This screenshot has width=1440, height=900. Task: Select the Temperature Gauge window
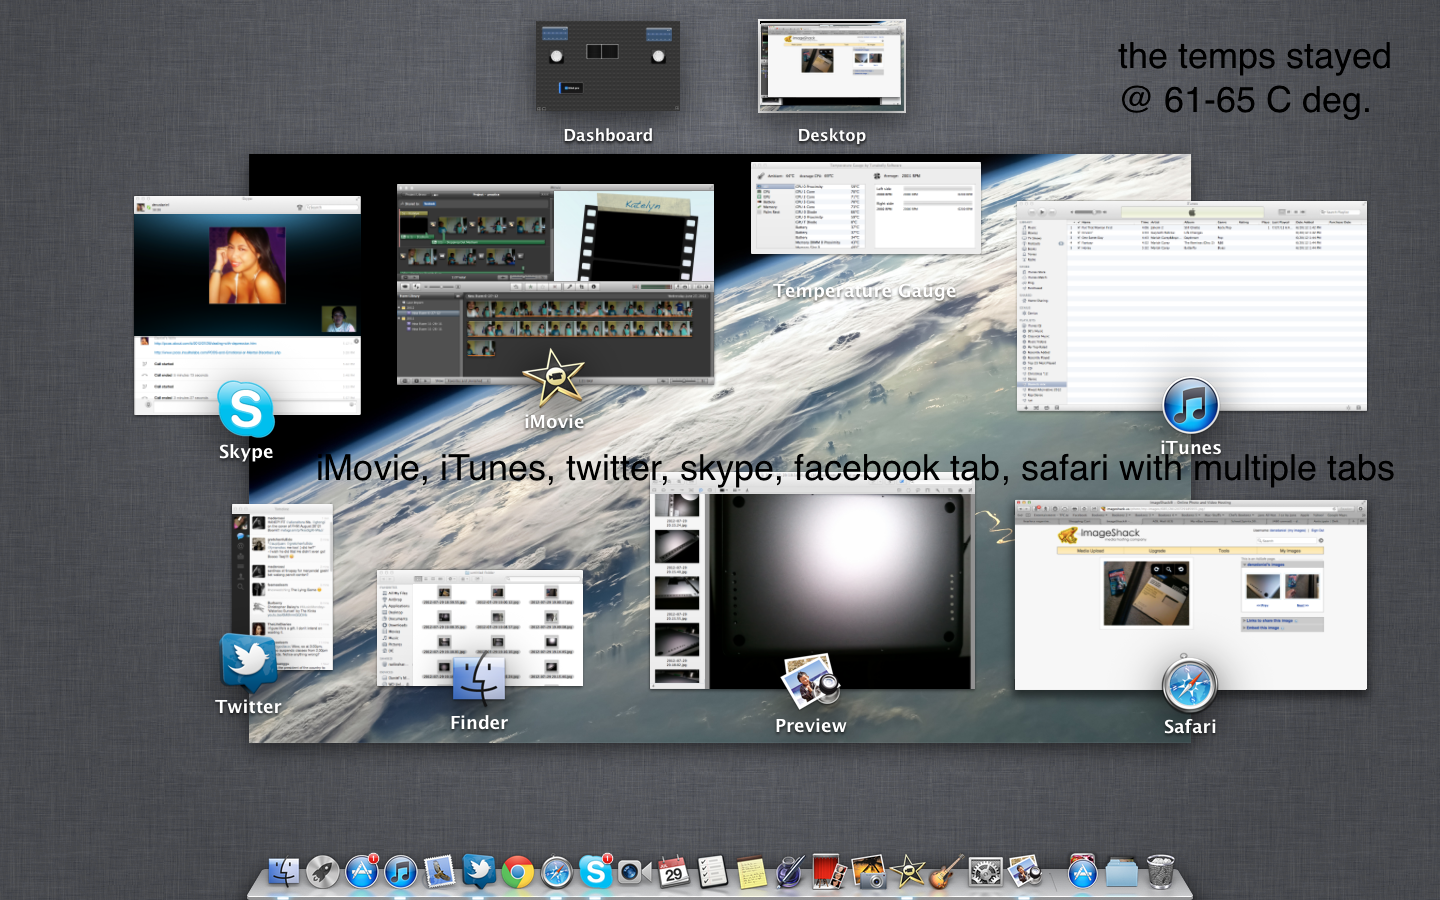866,208
